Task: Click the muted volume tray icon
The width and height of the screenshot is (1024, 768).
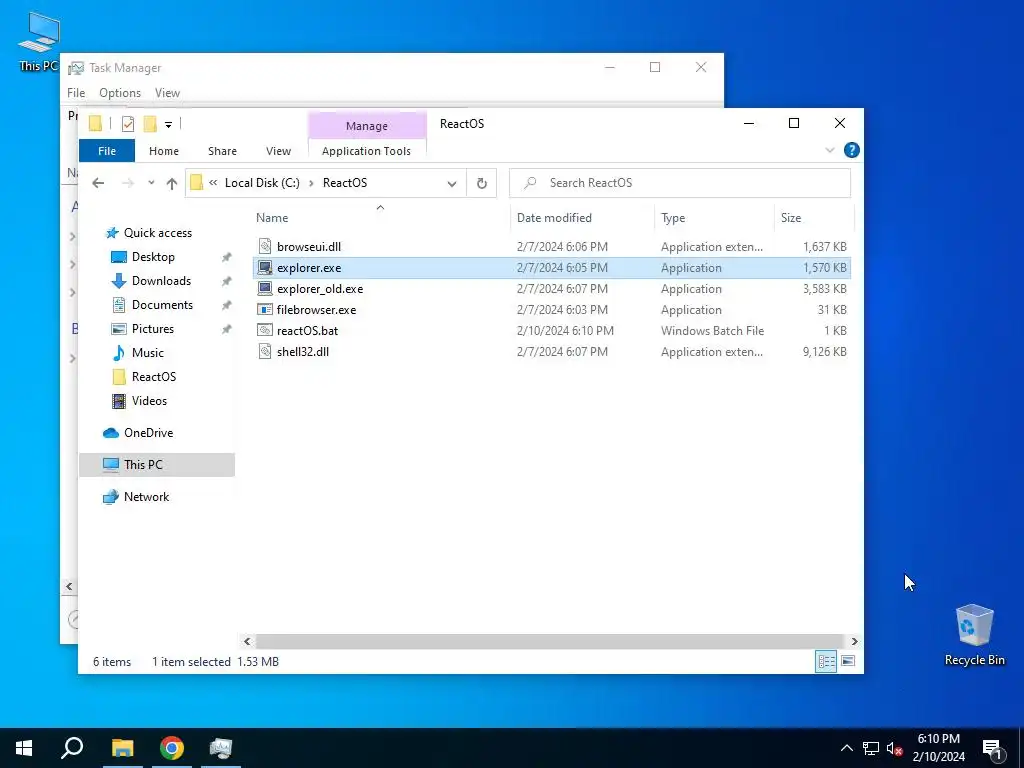Action: pos(894,748)
